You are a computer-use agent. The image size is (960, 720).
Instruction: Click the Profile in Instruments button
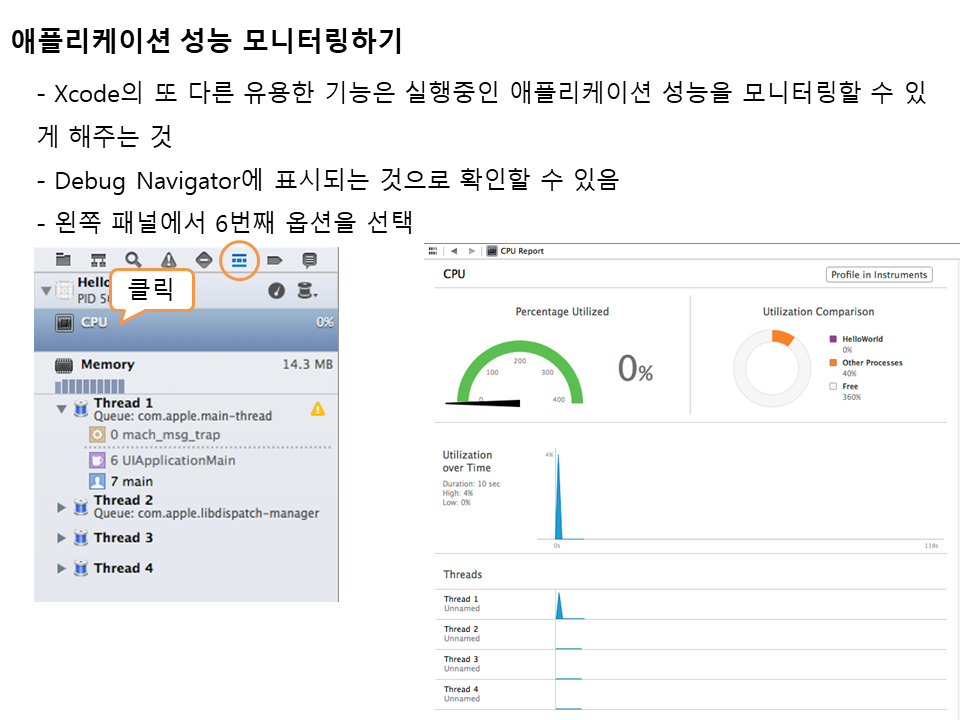tap(879, 275)
